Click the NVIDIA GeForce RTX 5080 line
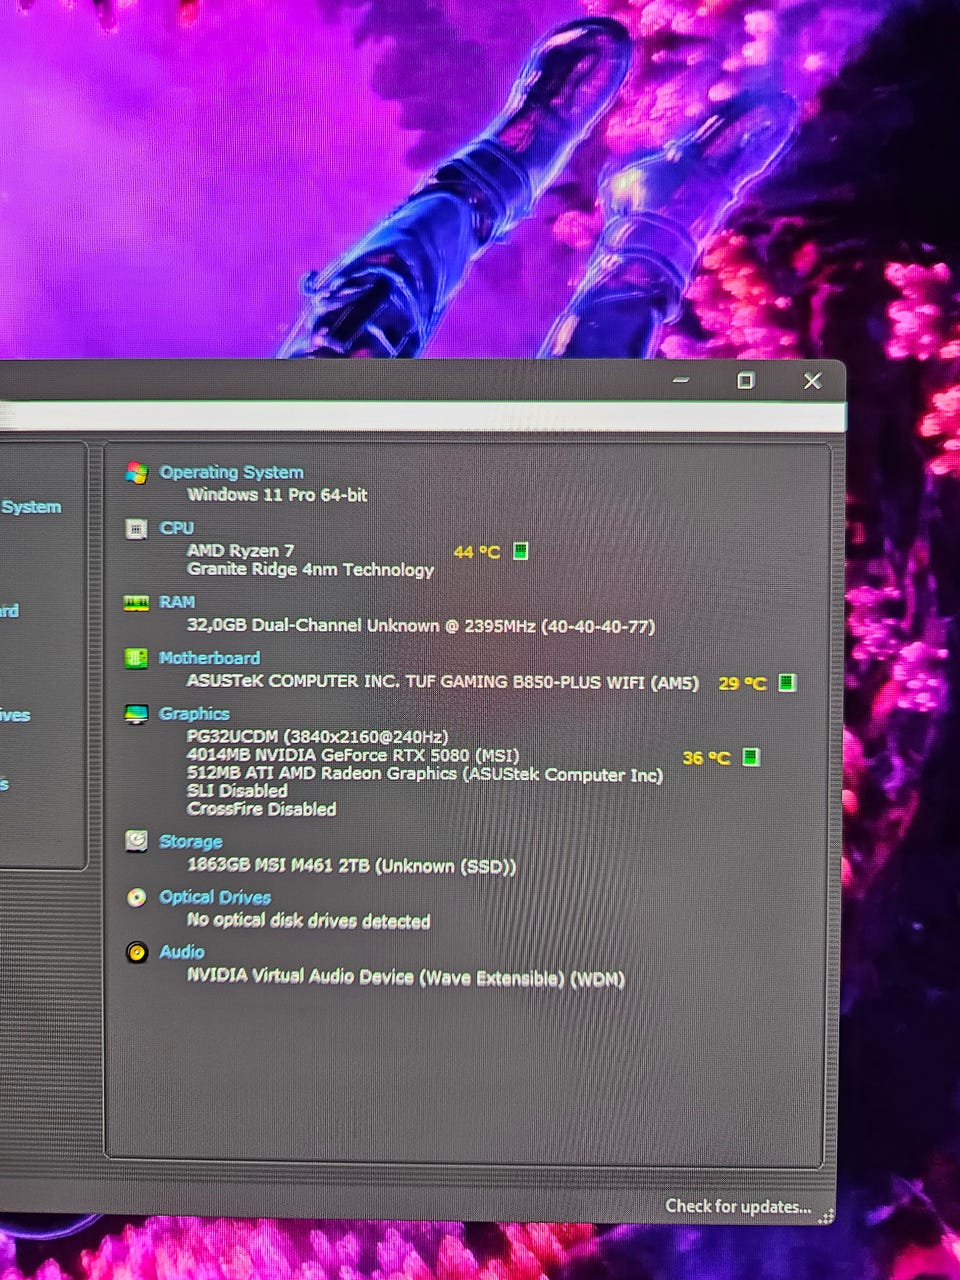Image resolution: width=960 pixels, height=1280 pixels. pyautogui.click(x=353, y=755)
